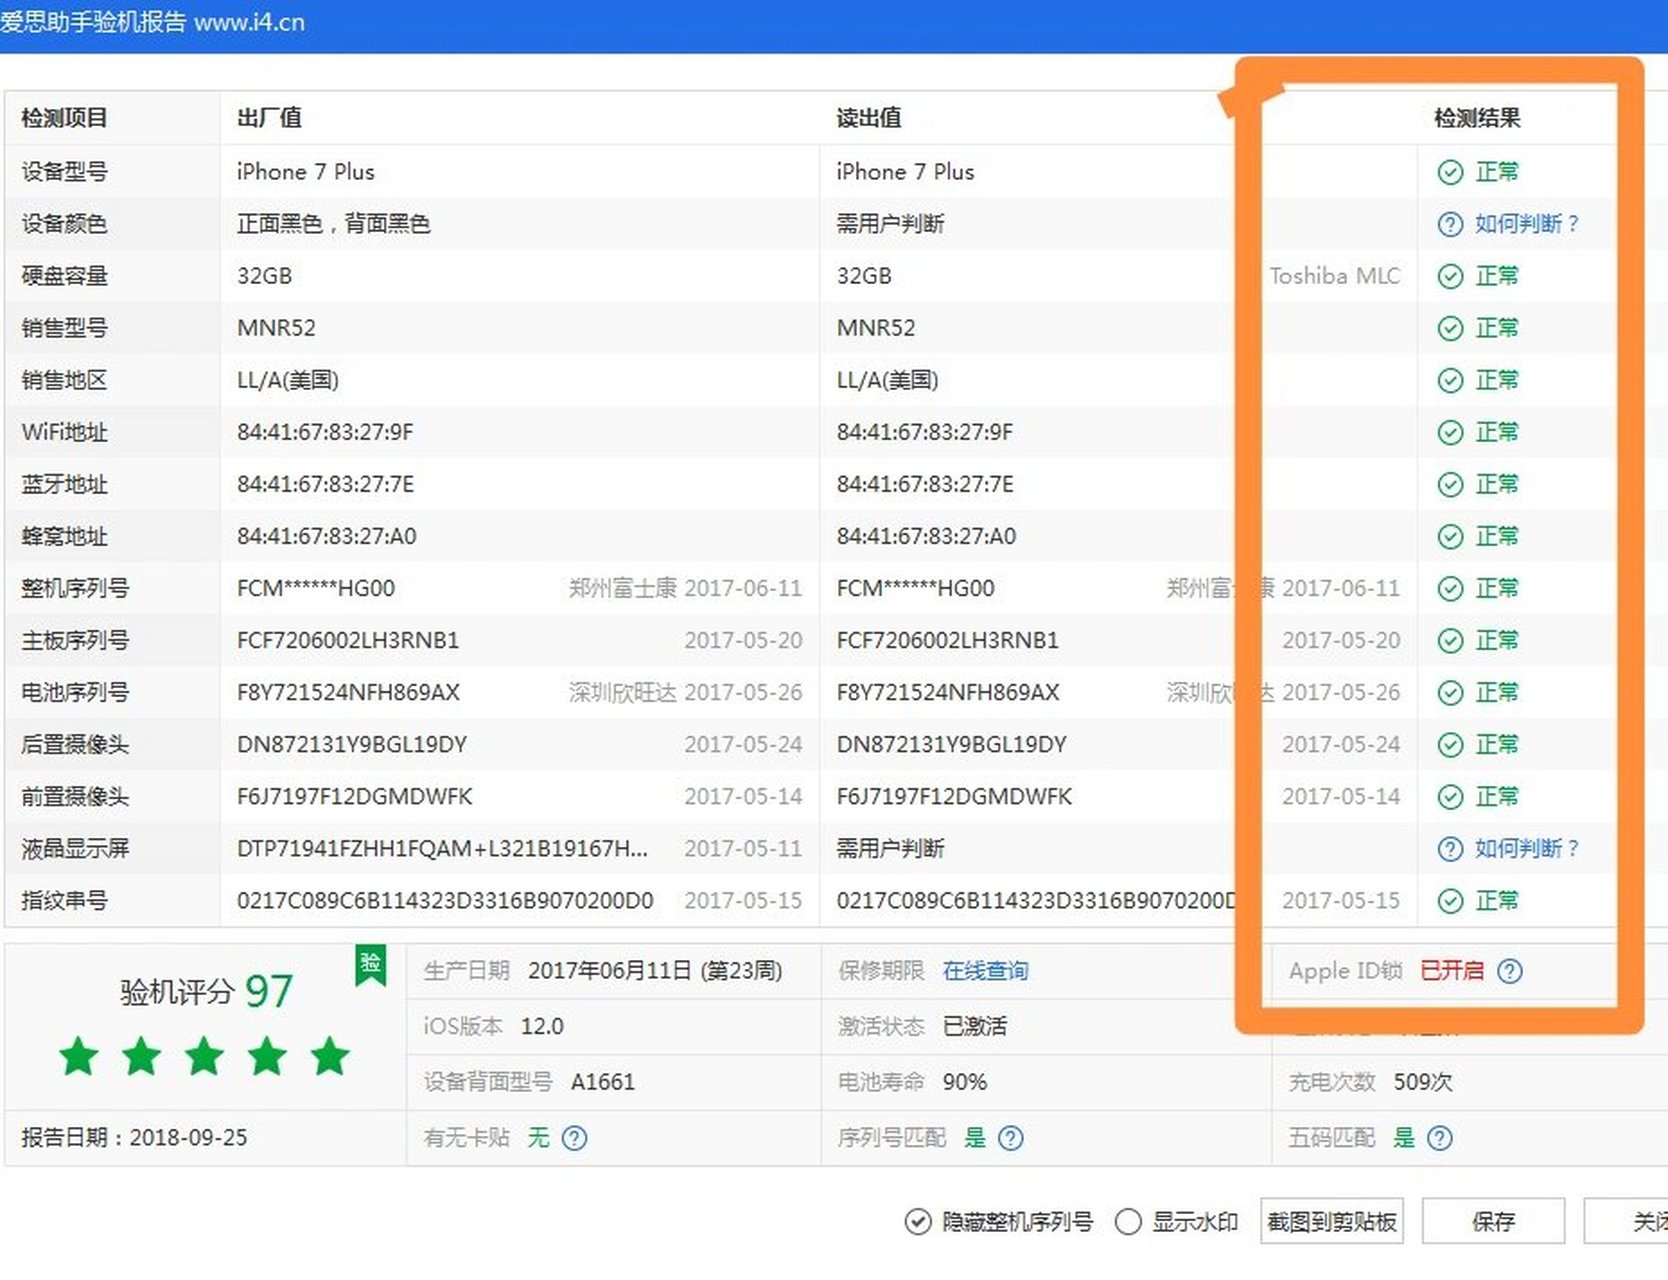Click the question icon beside 设备颜色 如何判断
The height and width of the screenshot is (1280, 1668).
[1450, 224]
